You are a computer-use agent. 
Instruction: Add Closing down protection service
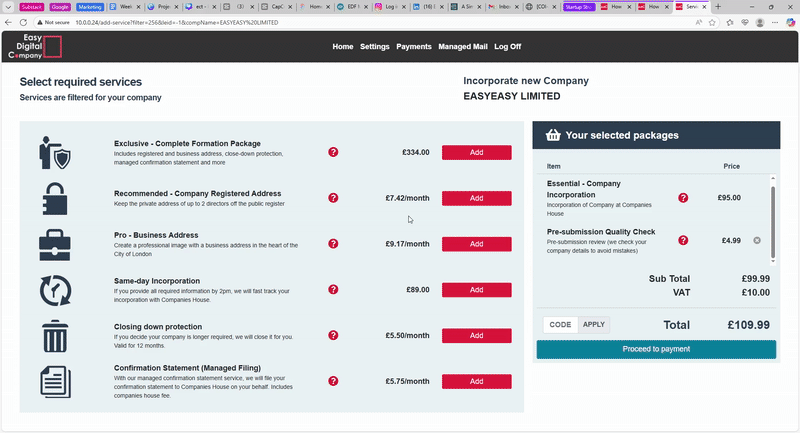click(x=476, y=336)
